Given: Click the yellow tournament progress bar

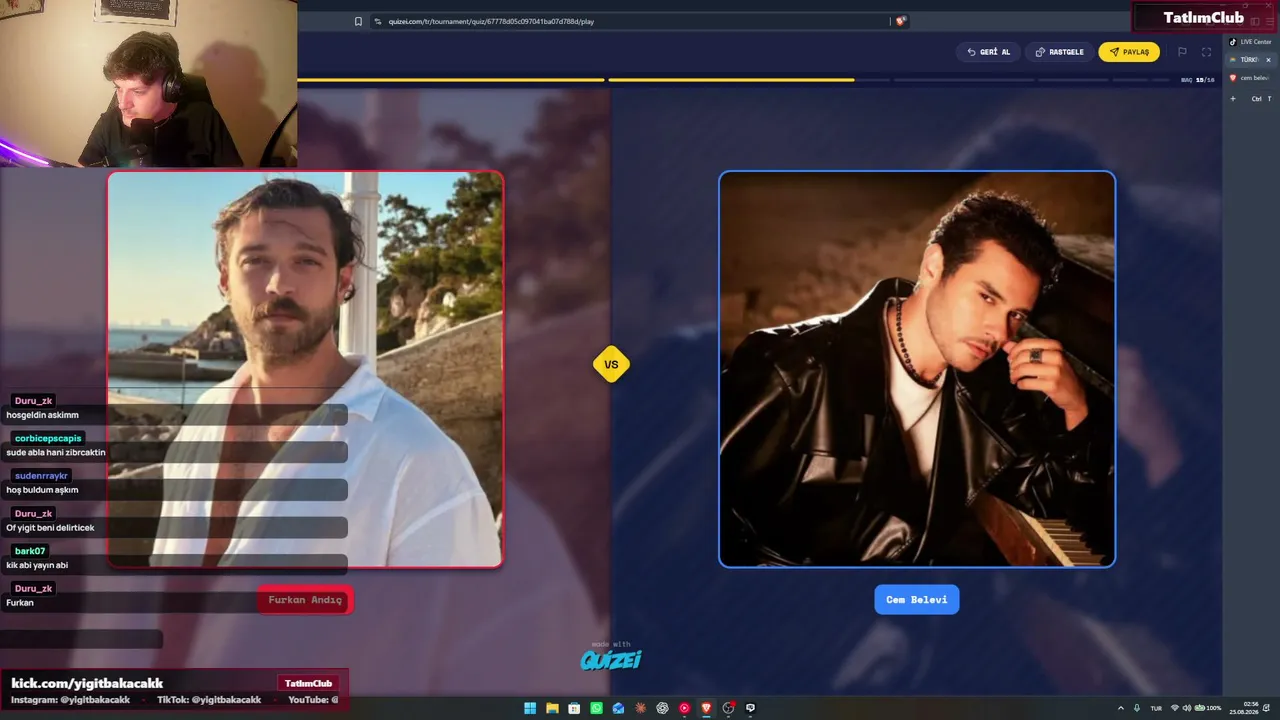Looking at the screenshot, I should [x=576, y=79].
